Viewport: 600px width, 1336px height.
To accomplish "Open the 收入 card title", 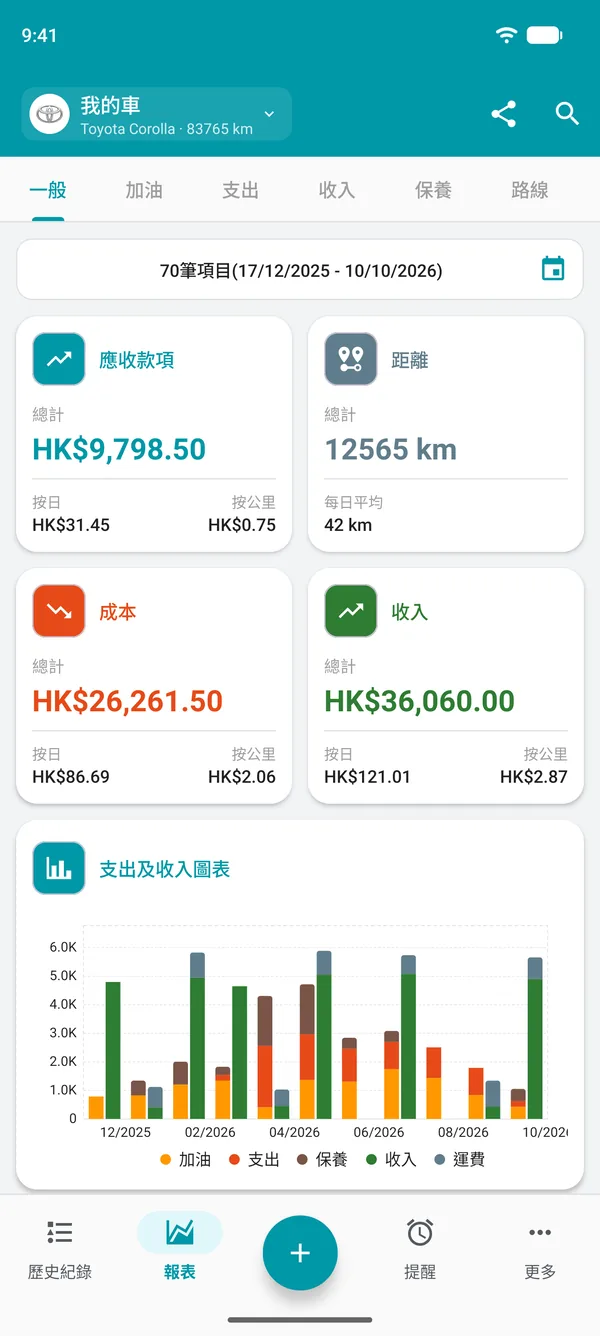I will (410, 612).
